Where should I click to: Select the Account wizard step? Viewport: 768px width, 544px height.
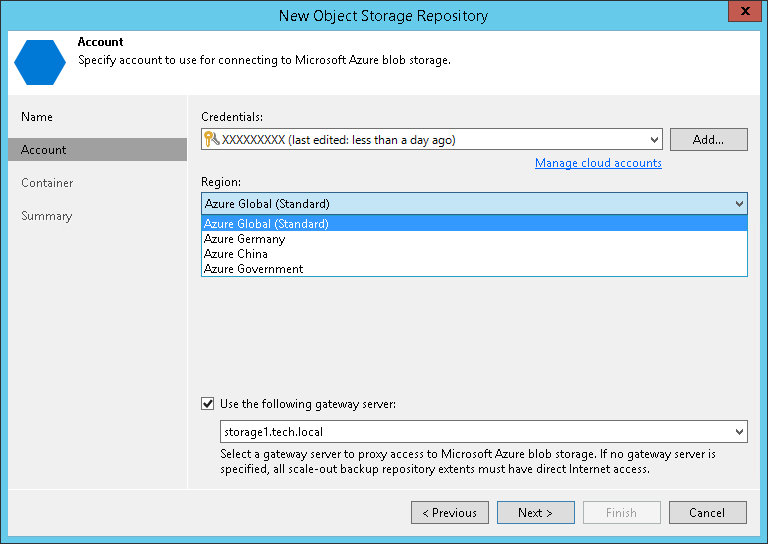coord(44,150)
